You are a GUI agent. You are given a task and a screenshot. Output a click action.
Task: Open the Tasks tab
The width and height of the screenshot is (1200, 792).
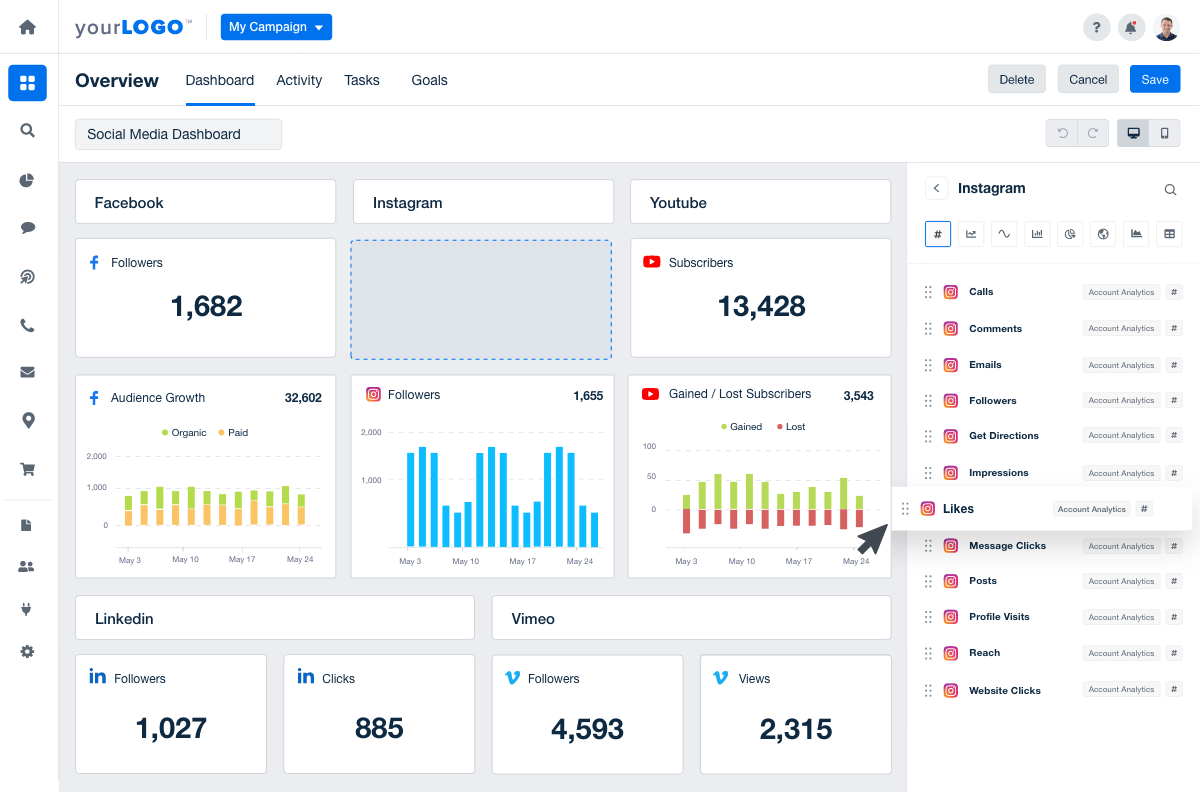(x=362, y=80)
